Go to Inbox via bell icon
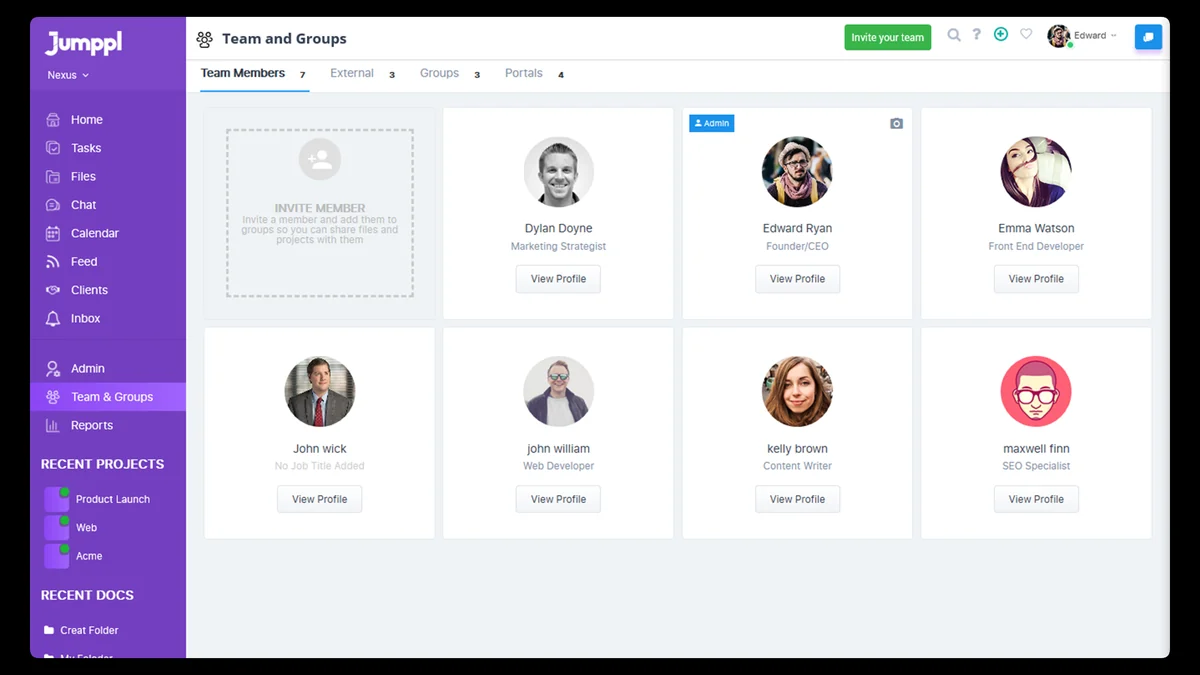This screenshot has height=675, width=1200. [85, 318]
